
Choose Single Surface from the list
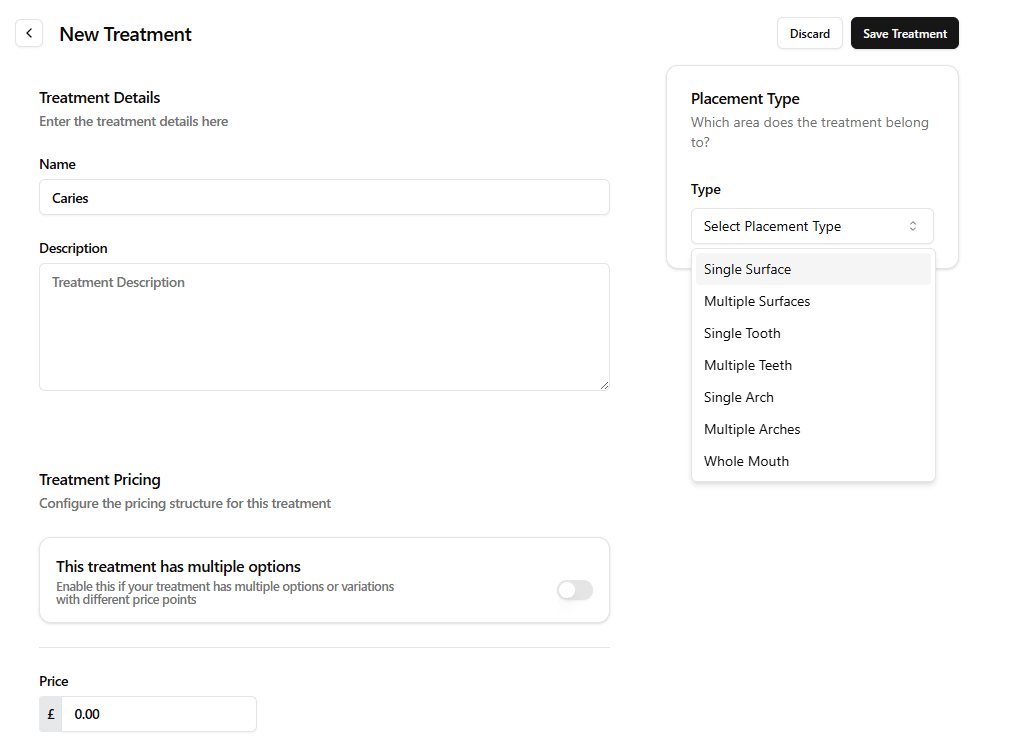coord(747,269)
